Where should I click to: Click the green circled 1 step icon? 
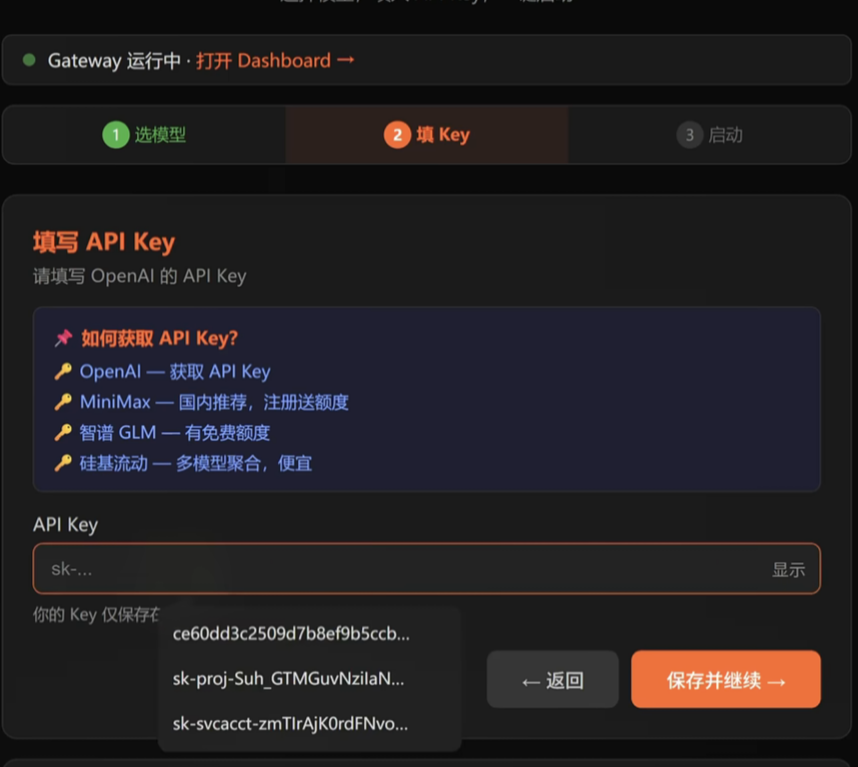(x=118, y=134)
